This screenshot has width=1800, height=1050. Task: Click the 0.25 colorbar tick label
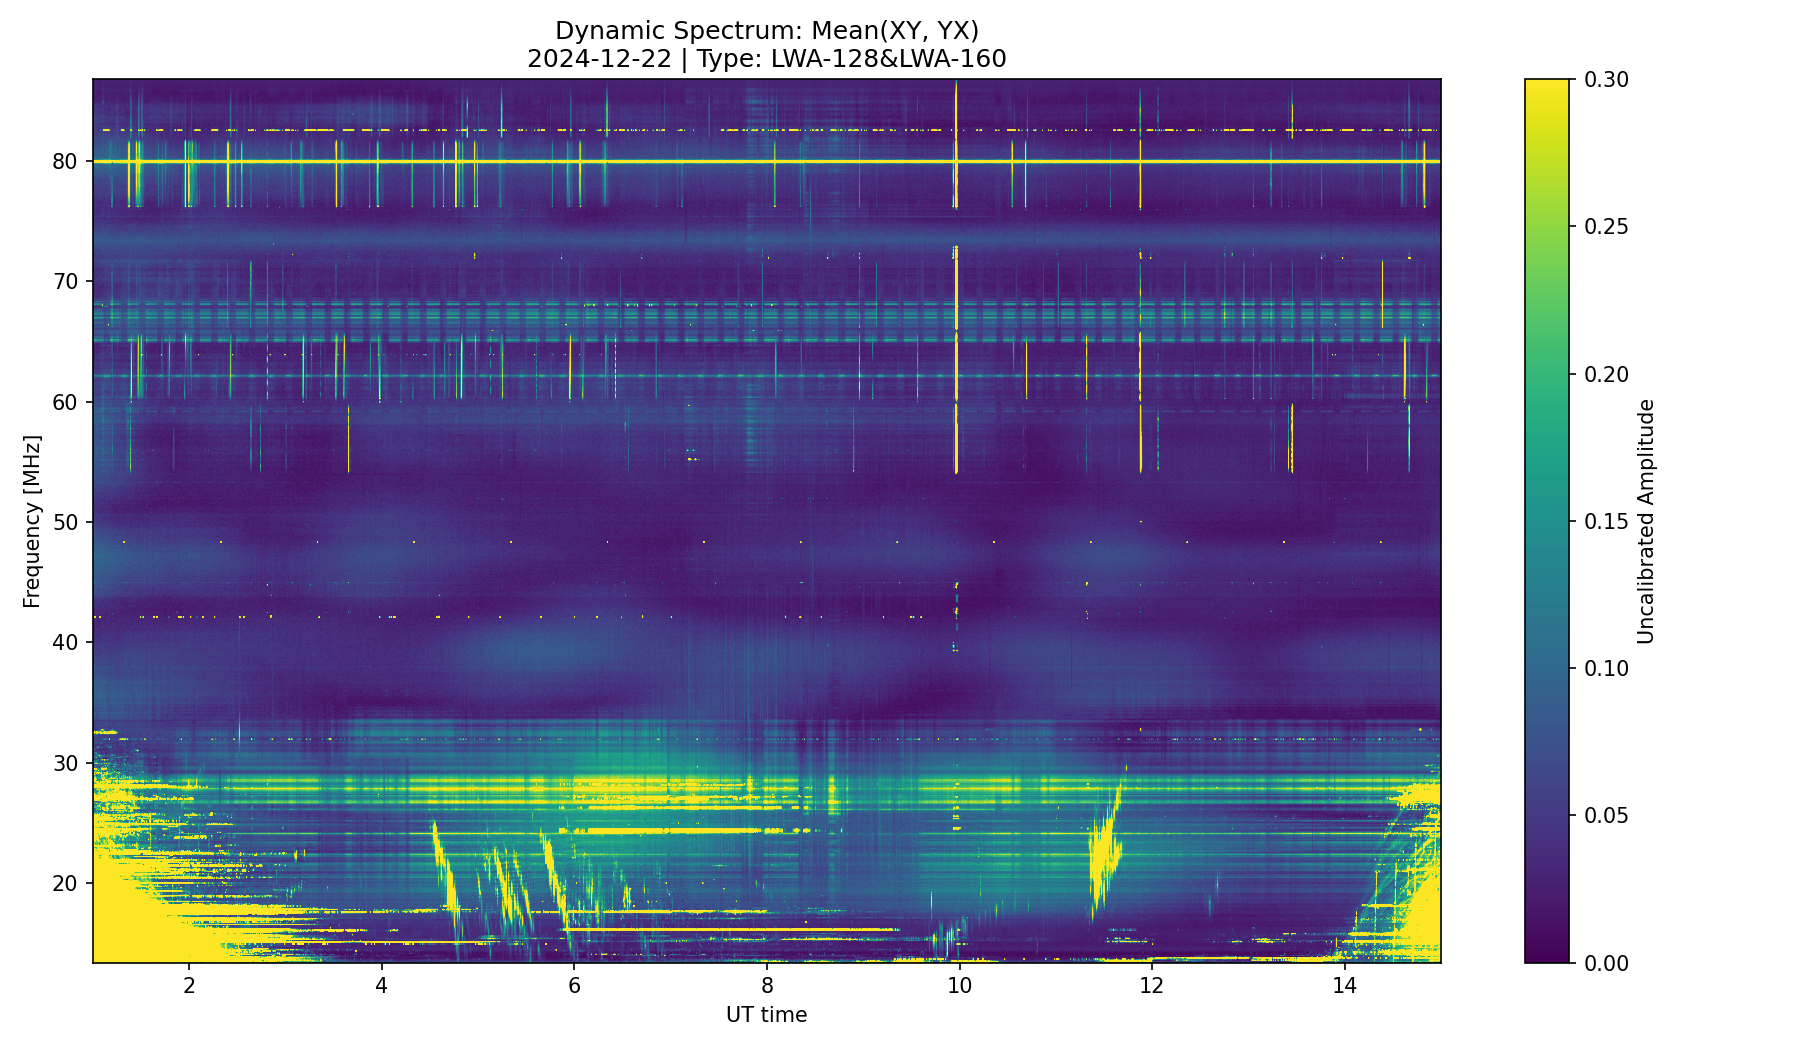coord(1607,227)
